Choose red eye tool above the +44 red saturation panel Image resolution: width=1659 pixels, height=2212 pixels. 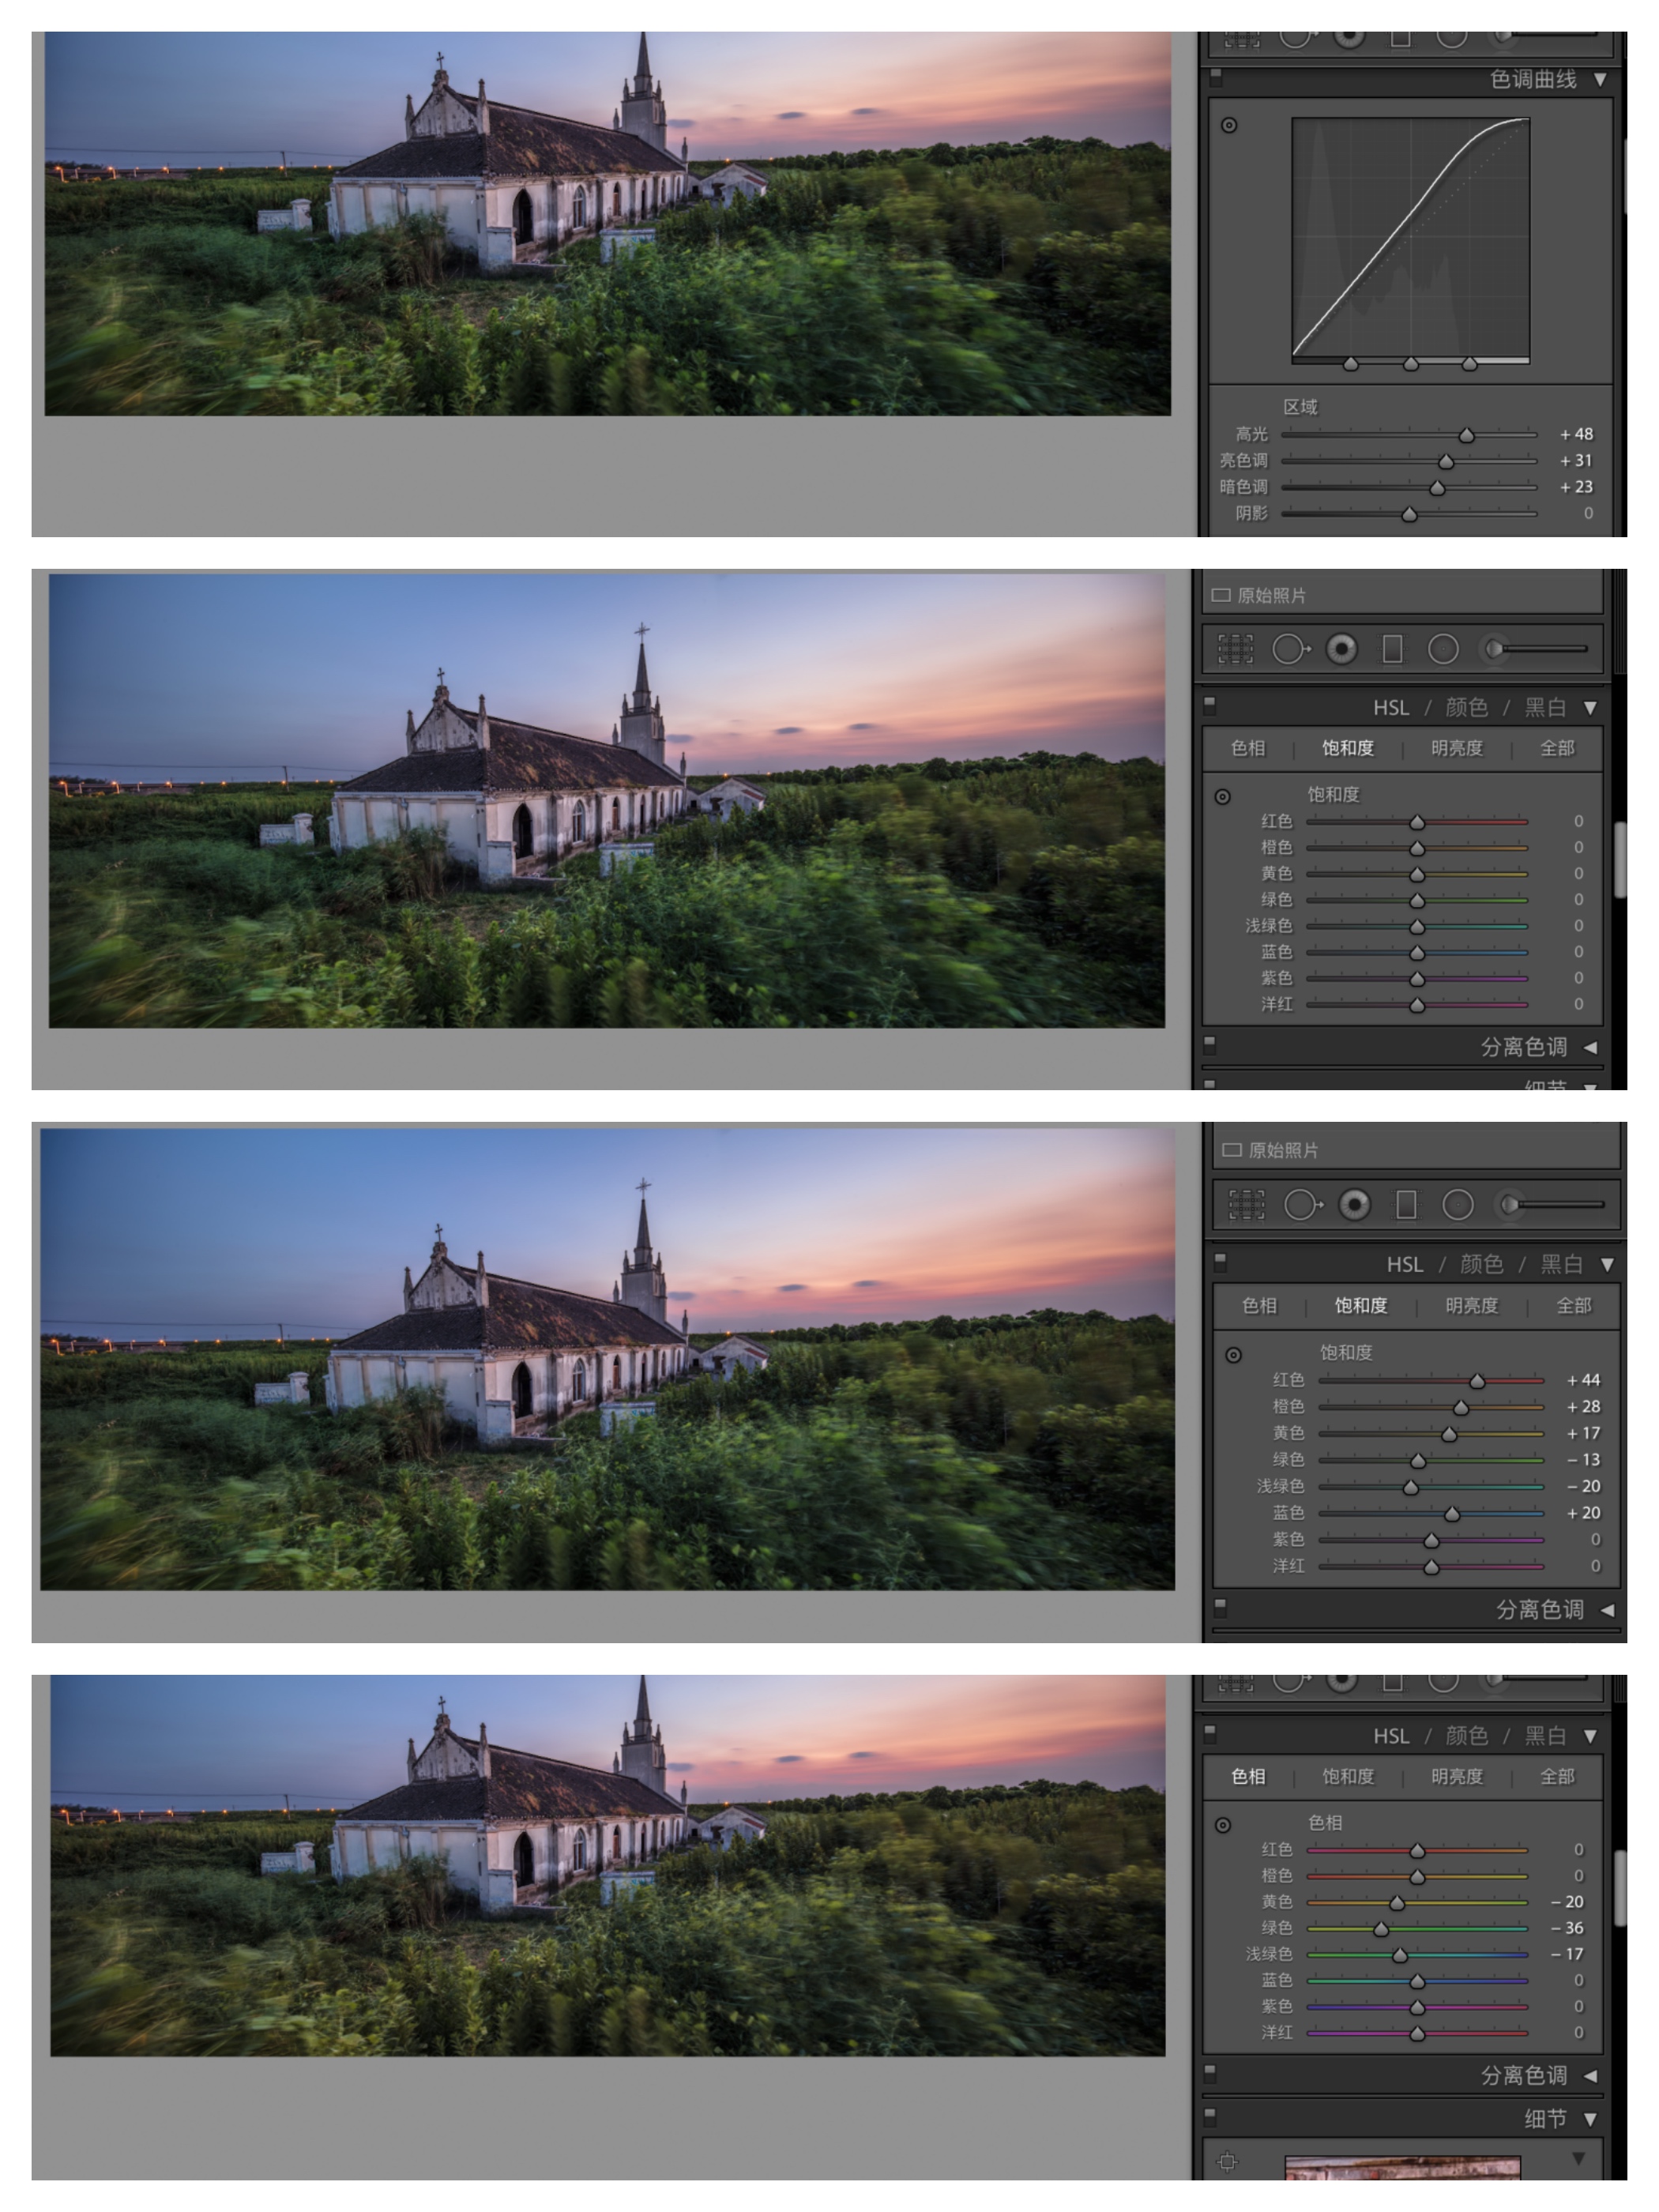[1355, 1205]
